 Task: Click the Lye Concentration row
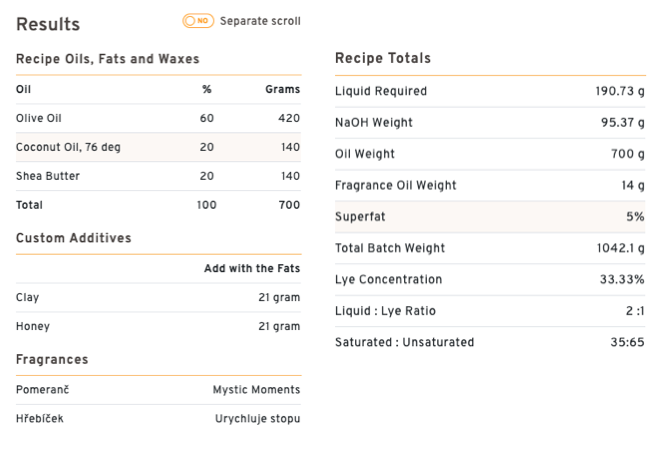coord(490,279)
